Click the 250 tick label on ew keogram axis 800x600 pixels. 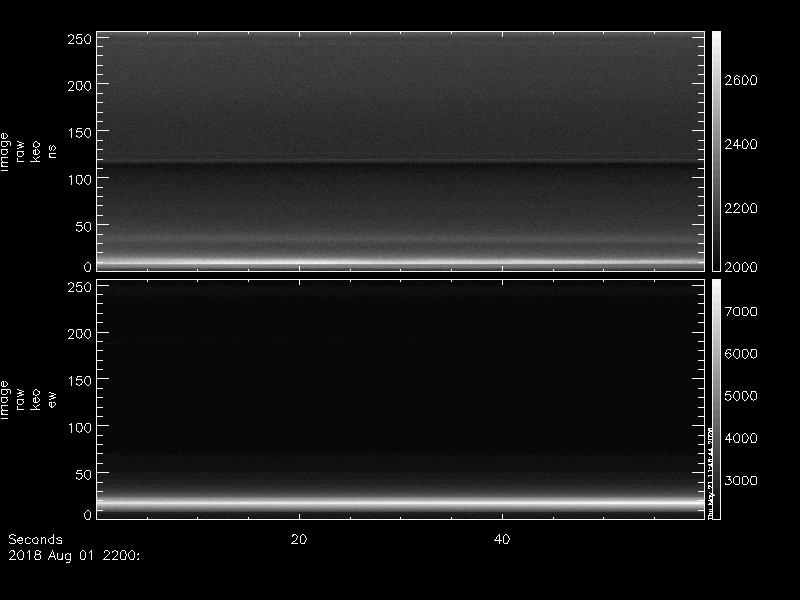(79, 287)
